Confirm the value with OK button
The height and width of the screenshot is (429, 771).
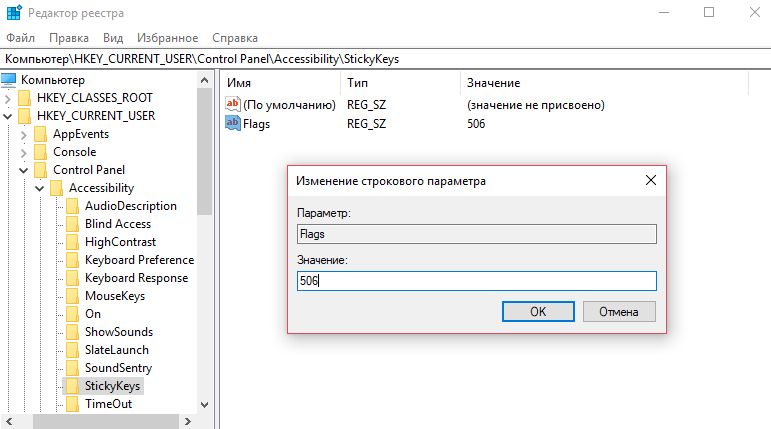(538, 311)
